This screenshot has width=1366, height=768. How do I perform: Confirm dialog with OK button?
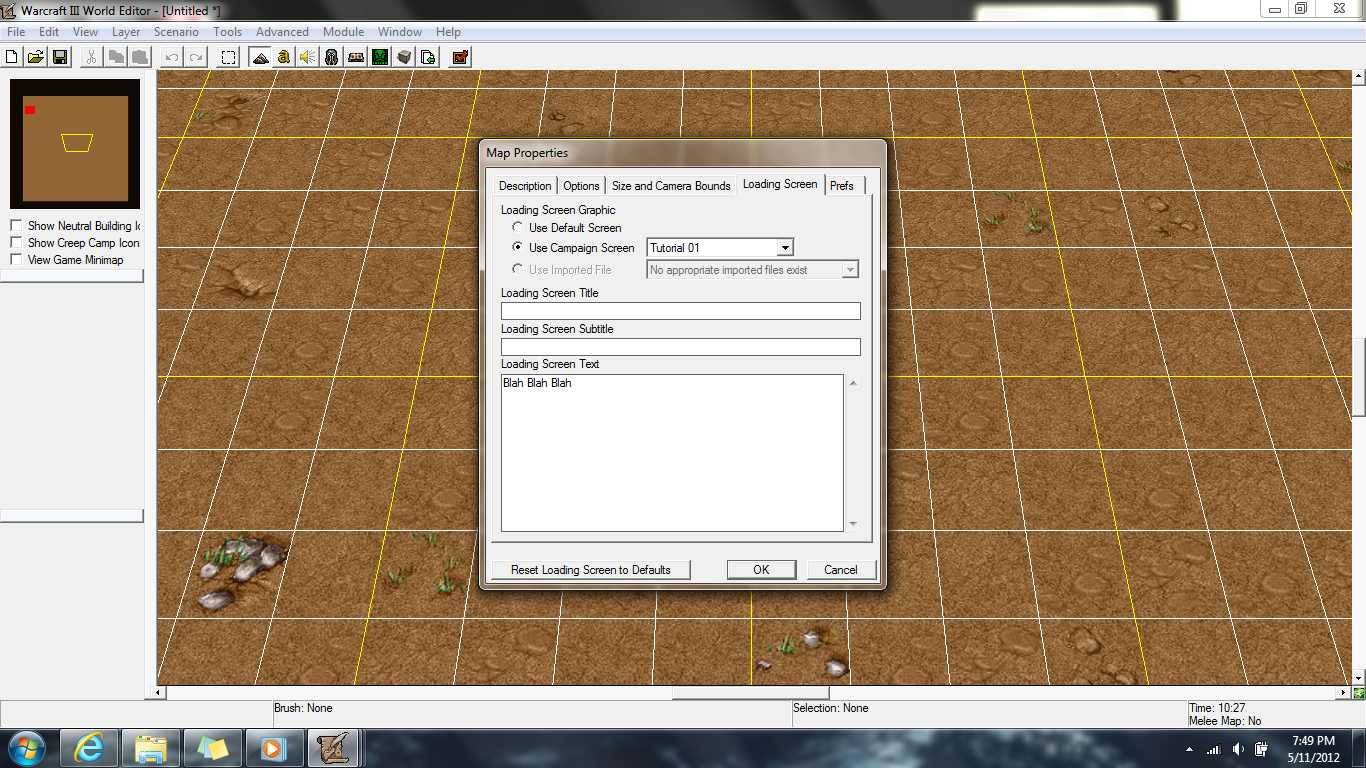(x=761, y=570)
